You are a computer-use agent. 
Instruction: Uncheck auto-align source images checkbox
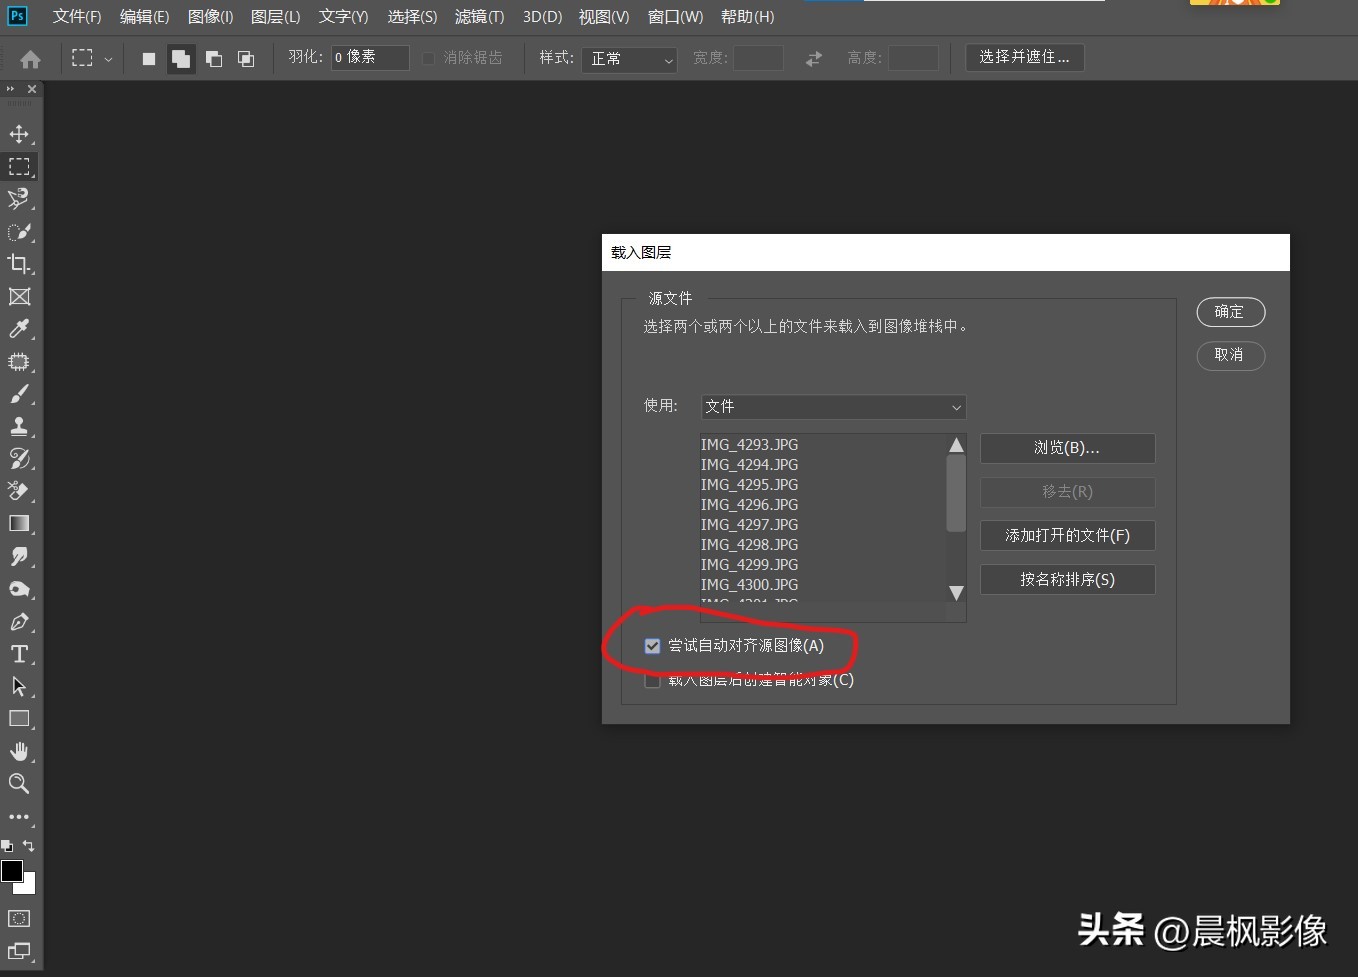pos(653,646)
